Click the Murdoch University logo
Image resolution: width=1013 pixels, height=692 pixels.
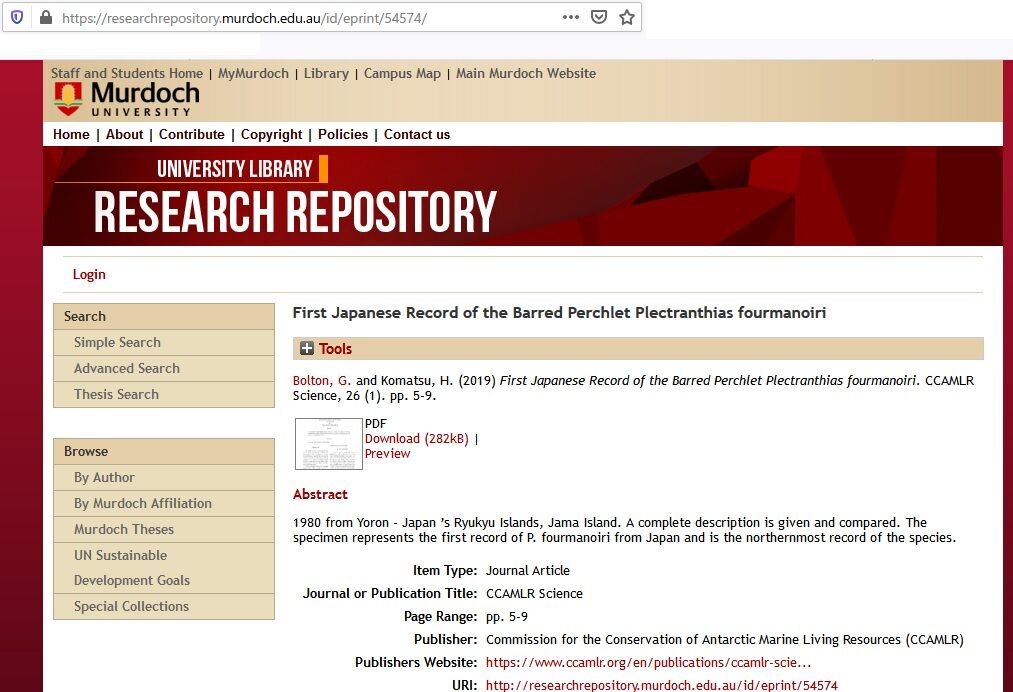[127, 99]
